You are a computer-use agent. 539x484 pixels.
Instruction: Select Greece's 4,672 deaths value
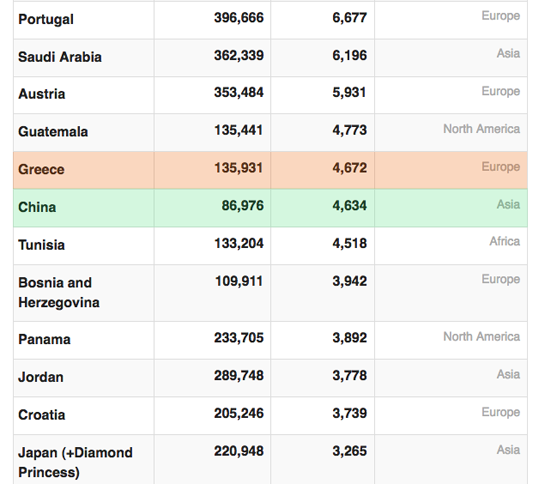click(350, 168)
